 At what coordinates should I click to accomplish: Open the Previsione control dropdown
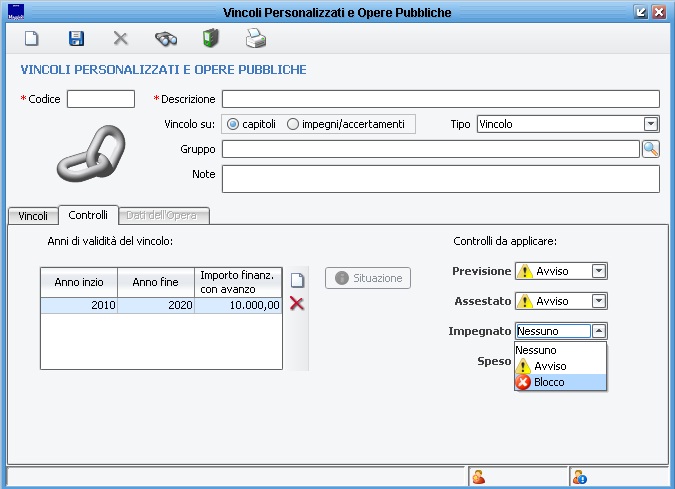[x=599, y=271]
